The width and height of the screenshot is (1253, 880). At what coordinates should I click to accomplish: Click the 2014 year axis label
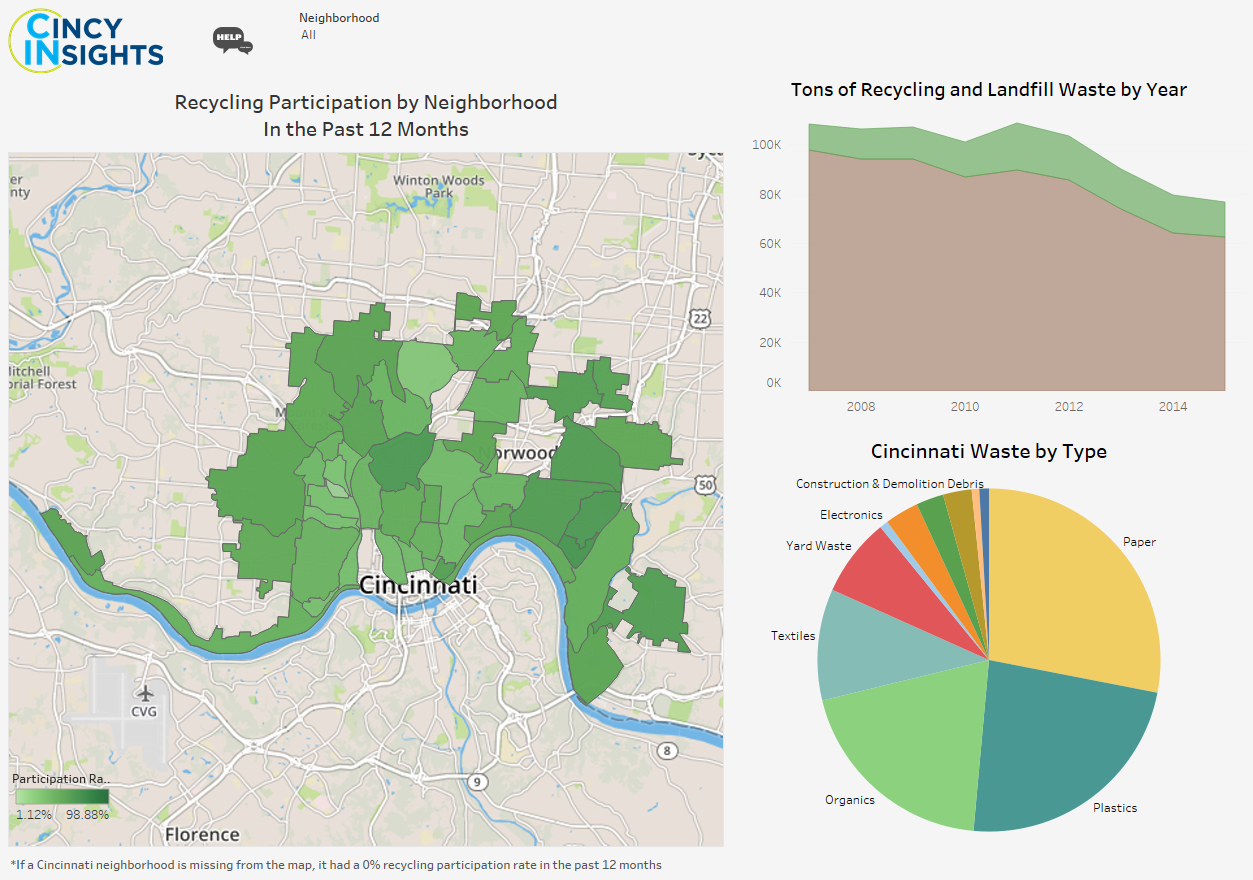[x=1173, y=406]
